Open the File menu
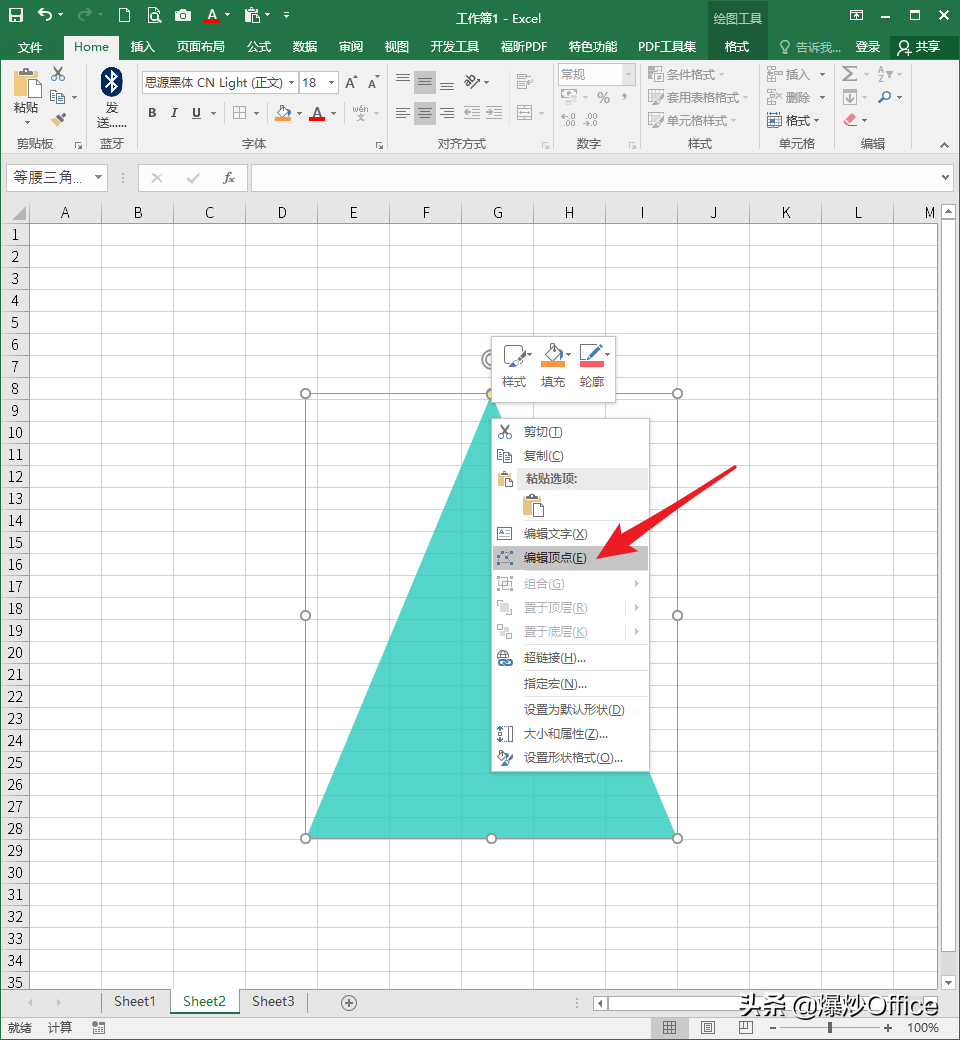The width and height of the screenshot is (960, 1040). tap(30, 47)
